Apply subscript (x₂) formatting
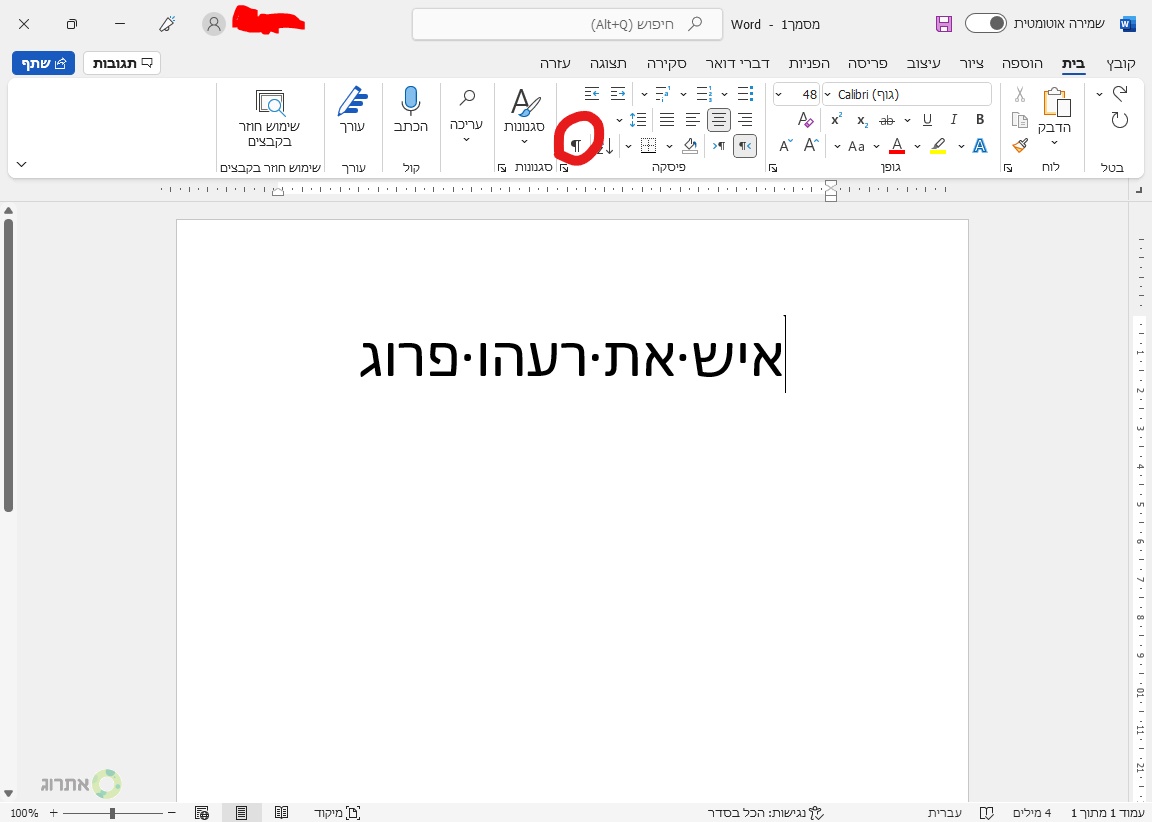The height and width of the screenshot is (822, 1152). tap(862, 120)
